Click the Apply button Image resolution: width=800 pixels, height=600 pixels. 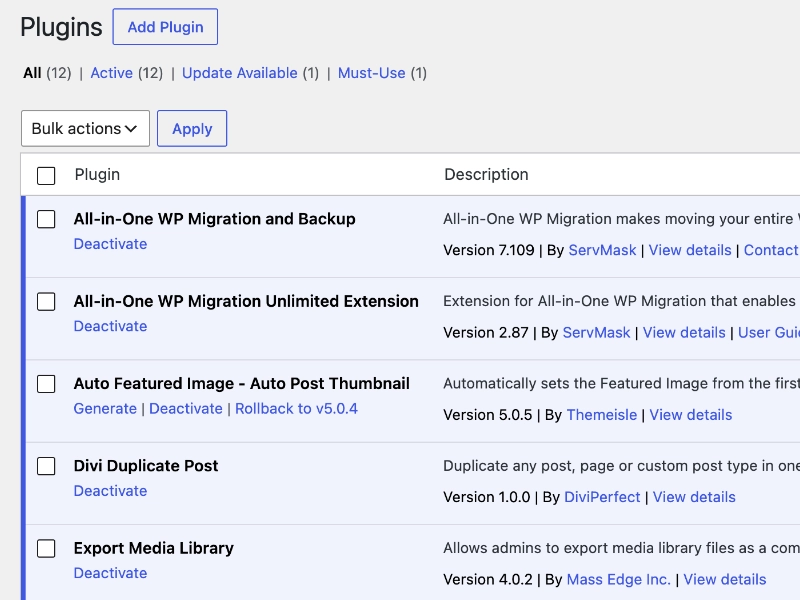pyautogui.click(x=192, y=129)
